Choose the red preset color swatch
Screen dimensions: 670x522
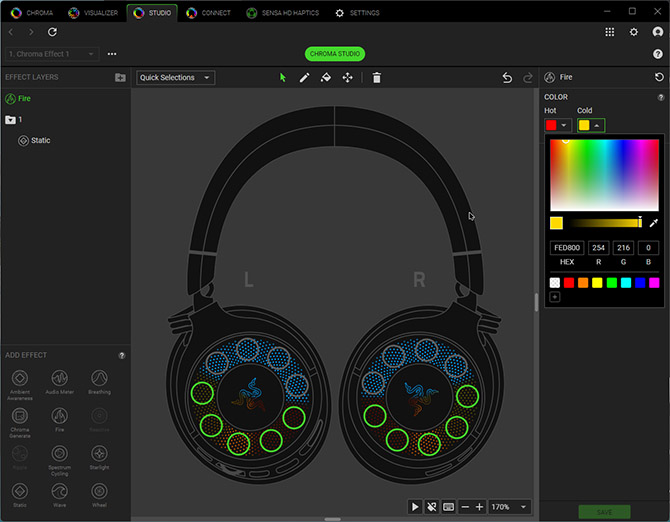click(569, 282)
